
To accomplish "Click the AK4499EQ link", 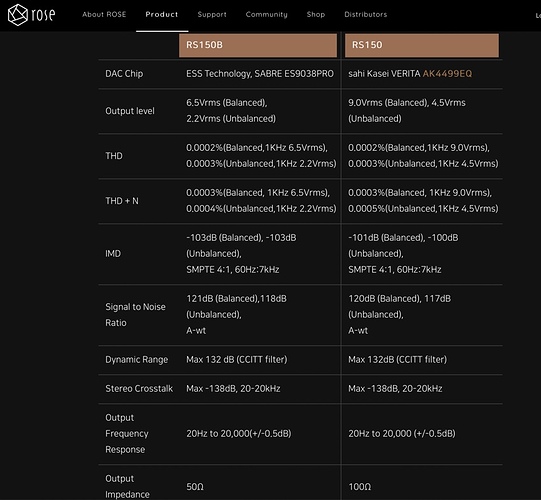I will pos(447,73).
